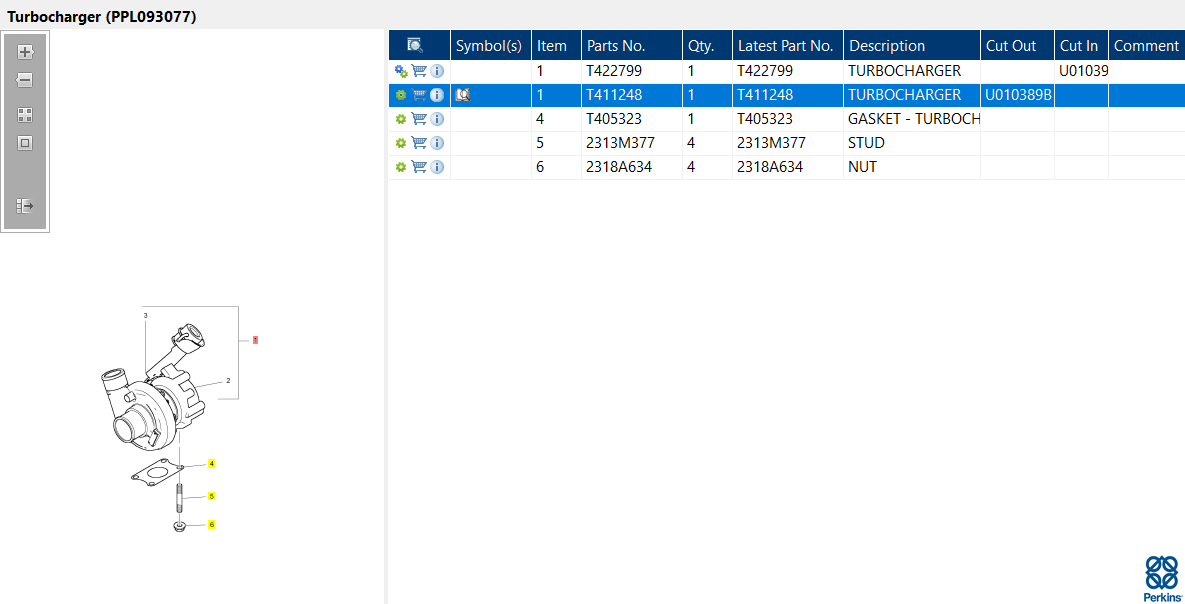
Task: Add nut 2318A634 to cart
Action: click(x=419, y=167)
